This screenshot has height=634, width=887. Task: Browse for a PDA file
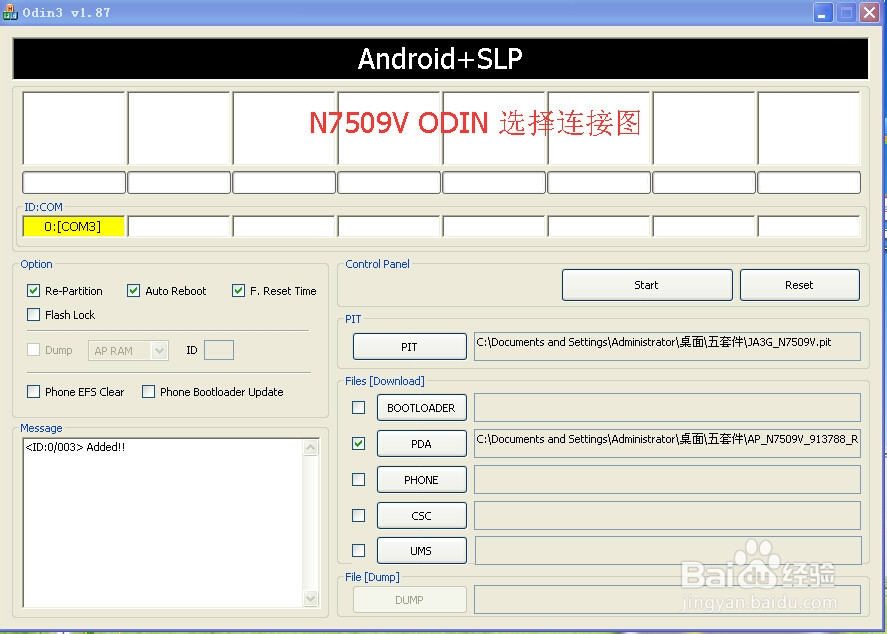tap(421, 444)
